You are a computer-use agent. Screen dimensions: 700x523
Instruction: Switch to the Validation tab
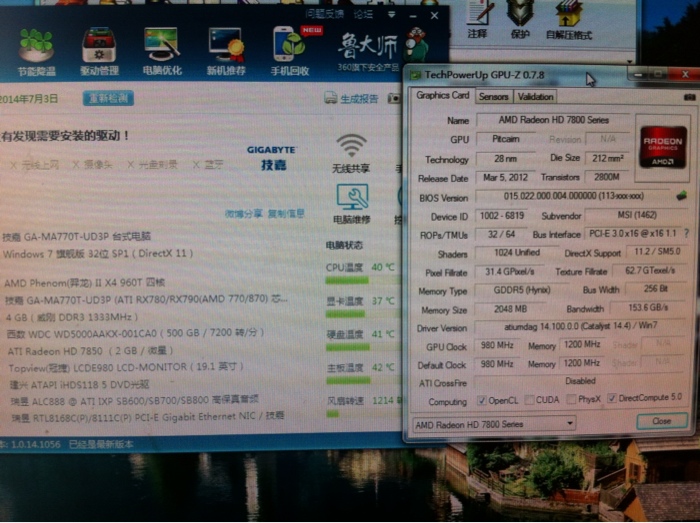[x=535, y=96]
